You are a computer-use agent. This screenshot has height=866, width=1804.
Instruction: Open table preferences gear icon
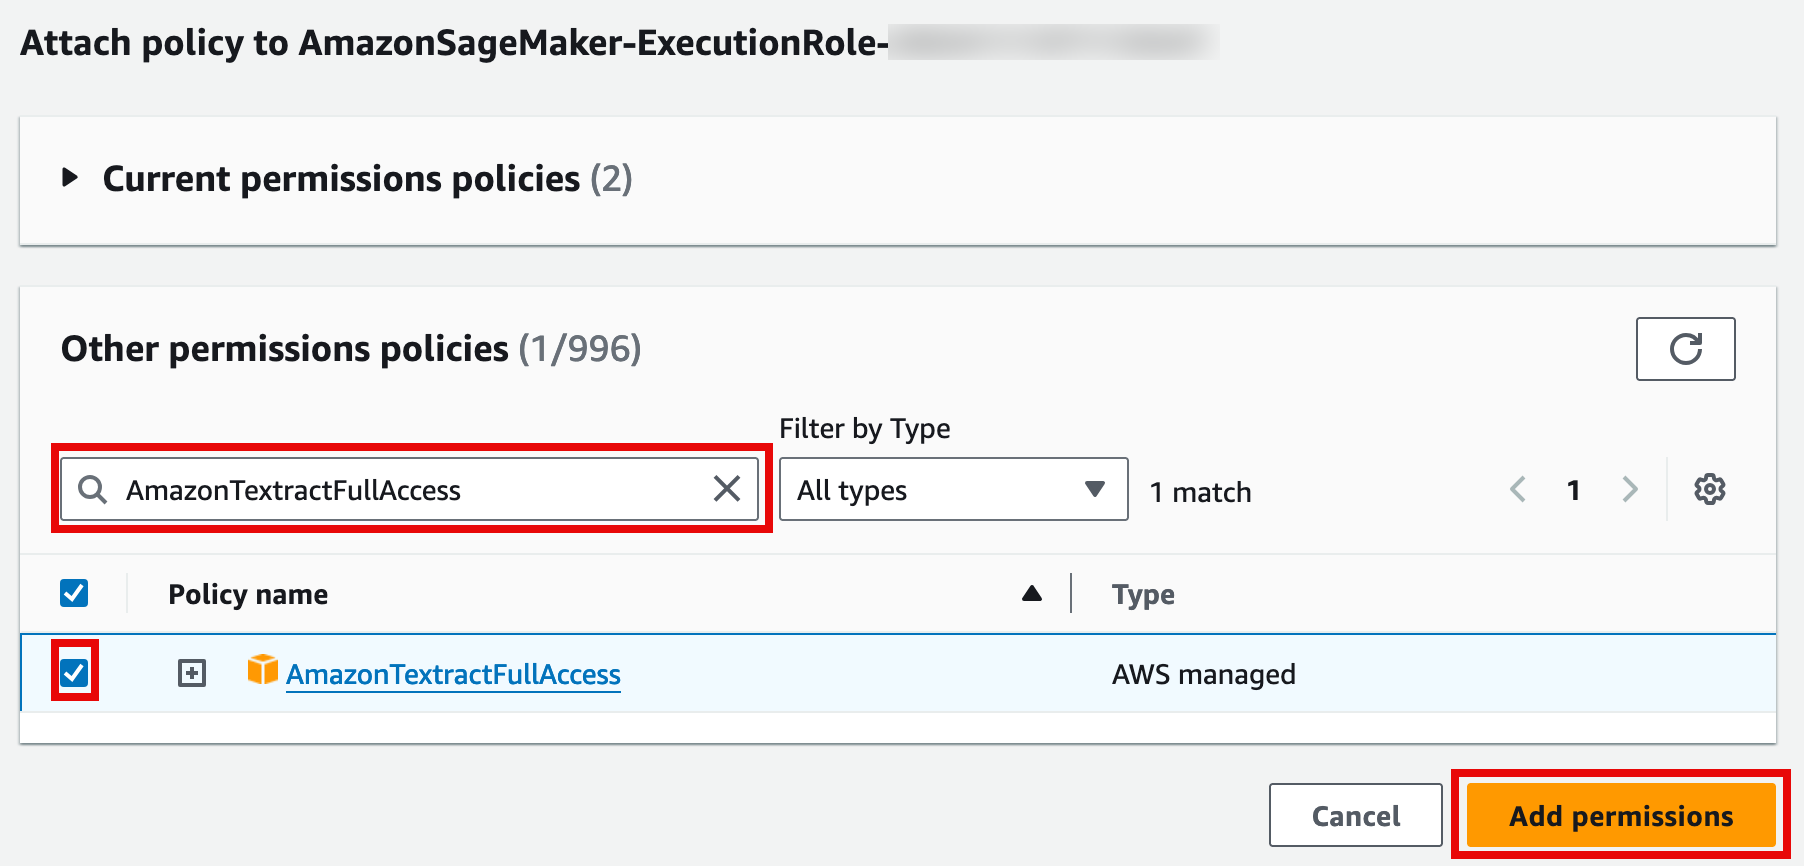(1709, 490)
